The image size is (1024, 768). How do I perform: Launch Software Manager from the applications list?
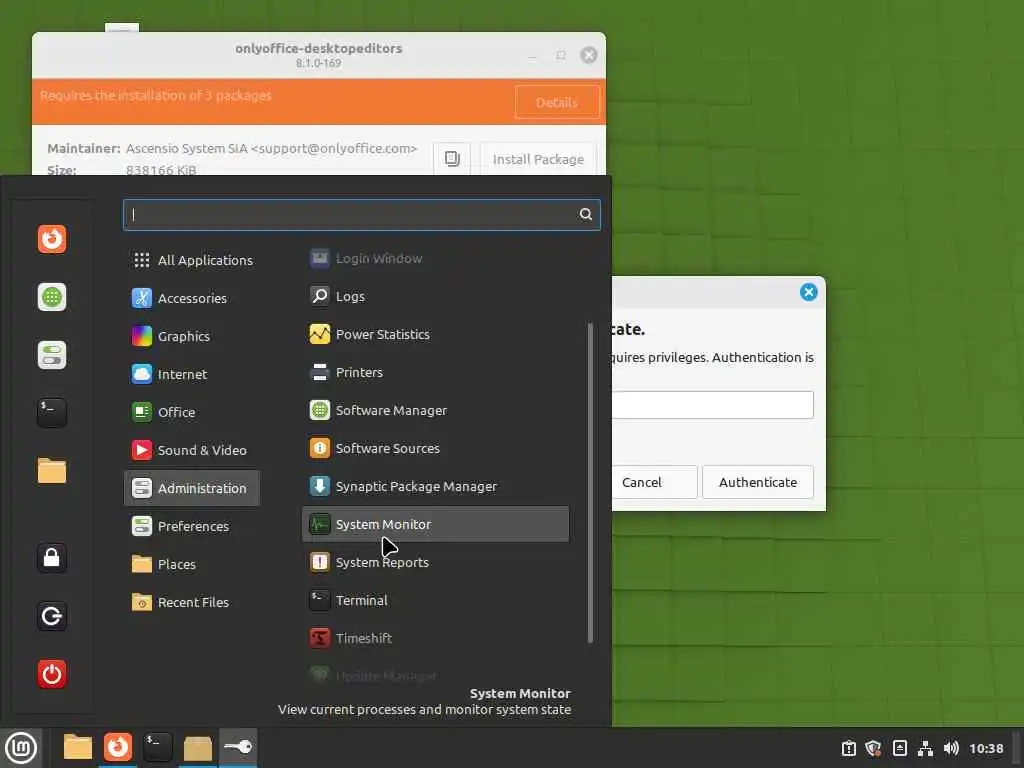tap(435, 410)
